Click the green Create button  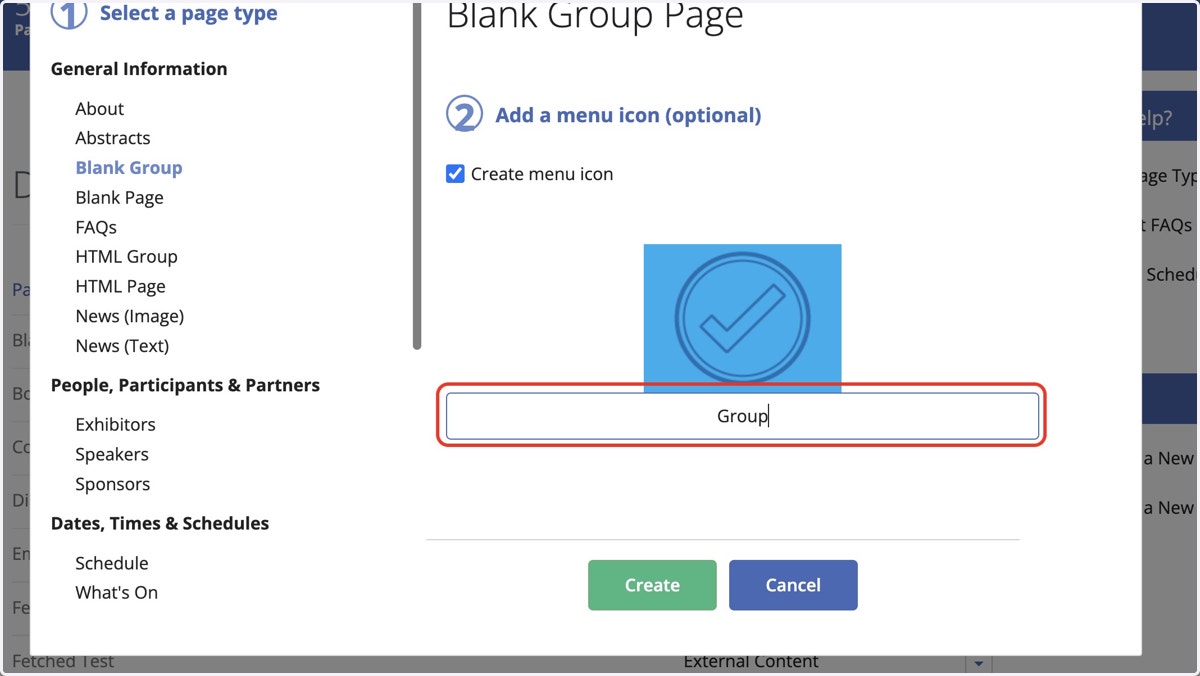[x=652, y=585]
